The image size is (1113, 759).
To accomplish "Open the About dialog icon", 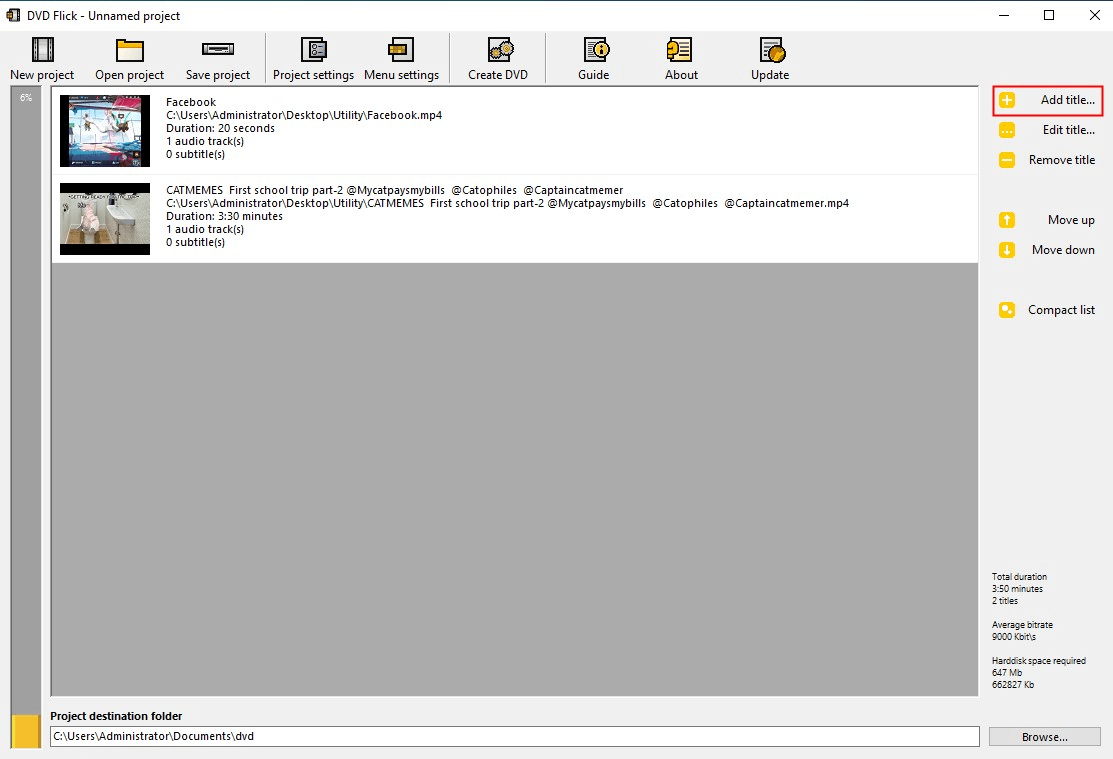I will coord(681,50).
